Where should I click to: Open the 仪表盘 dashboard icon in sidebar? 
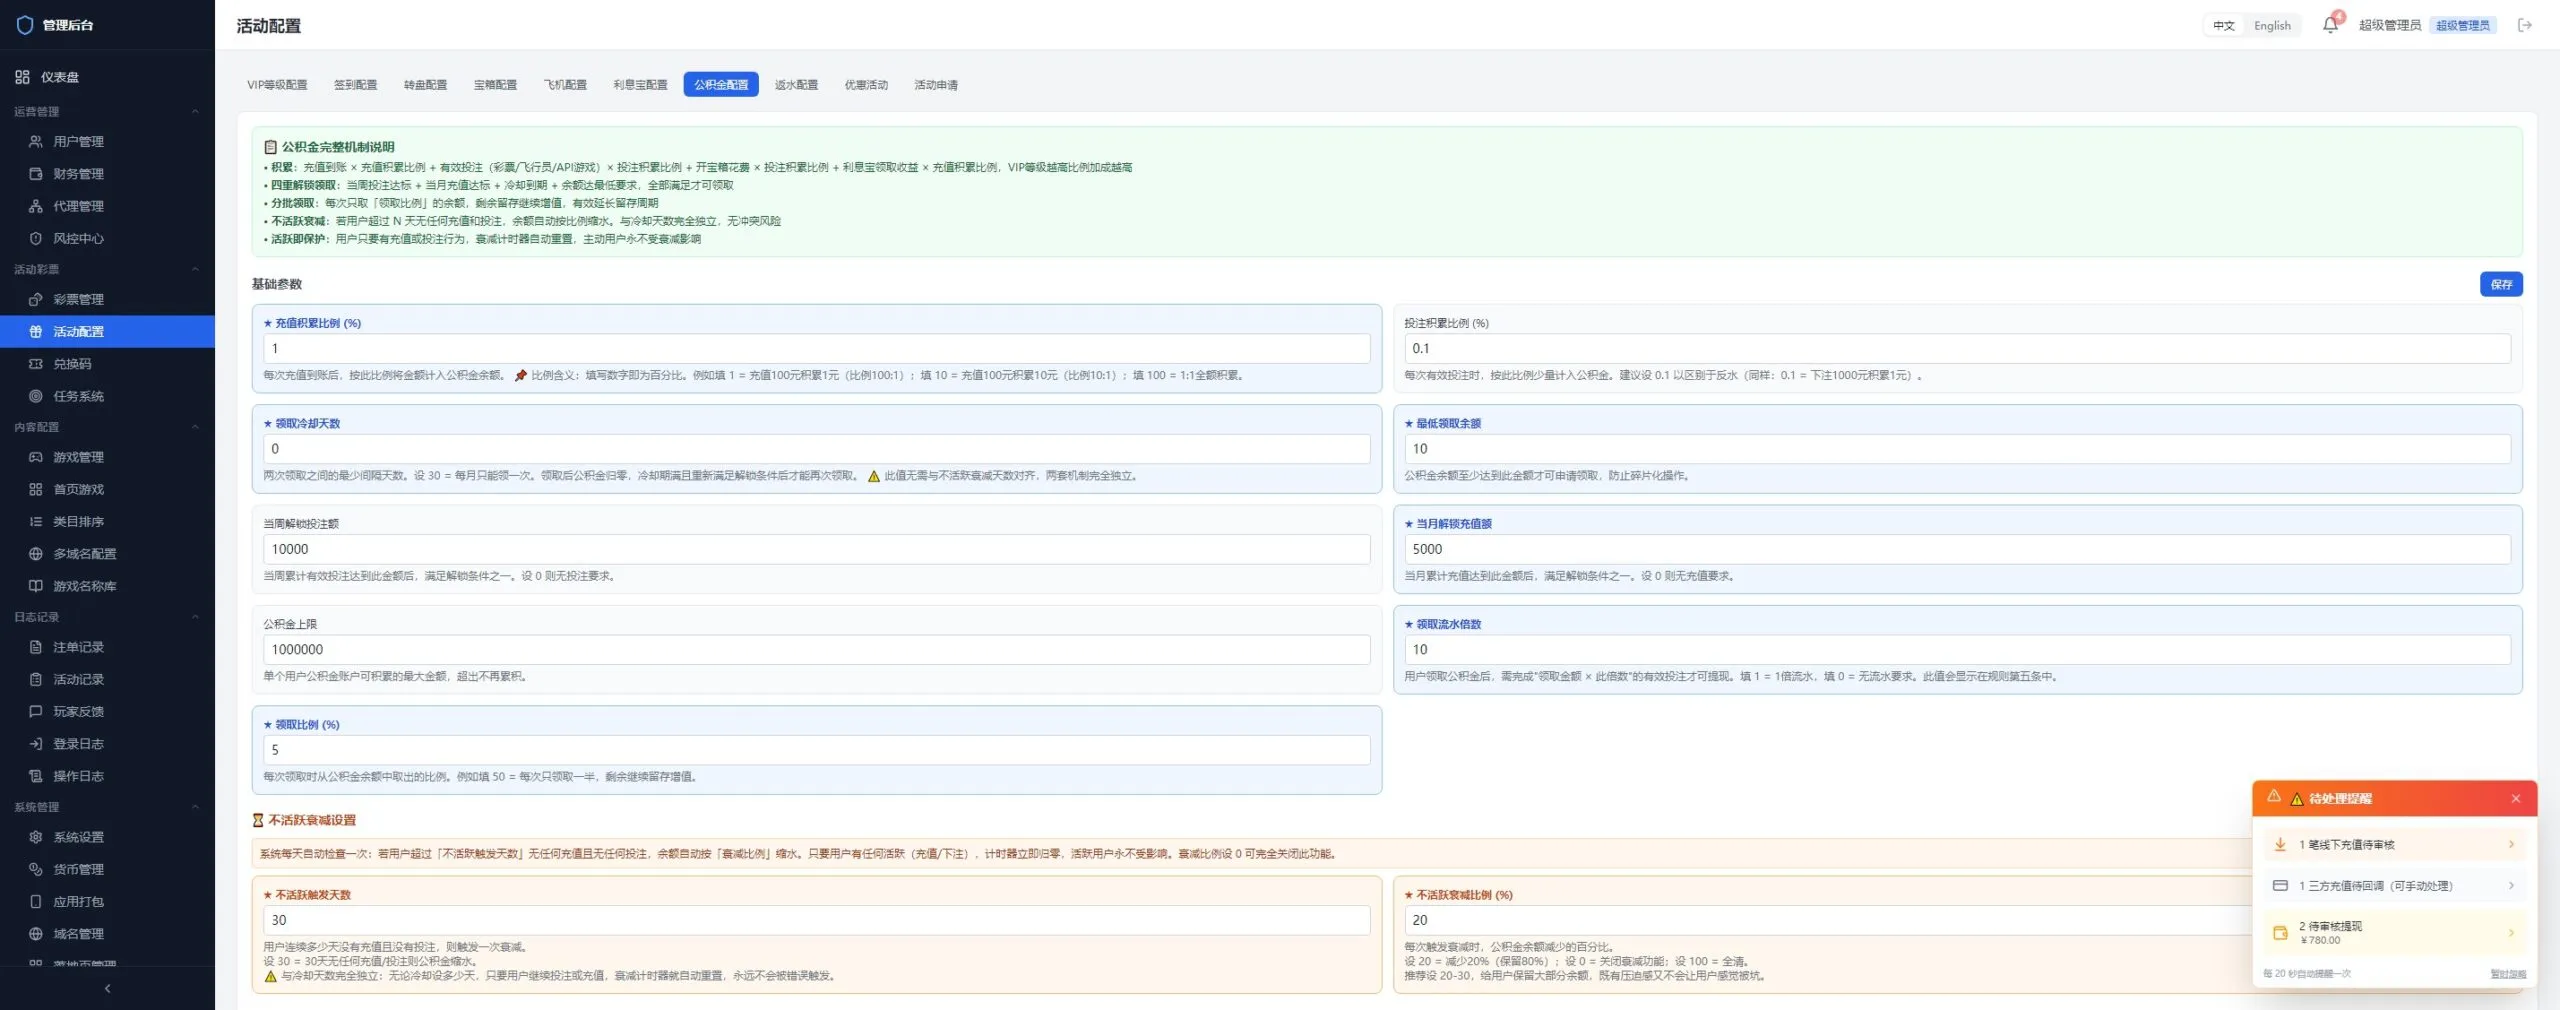[22, 77]
